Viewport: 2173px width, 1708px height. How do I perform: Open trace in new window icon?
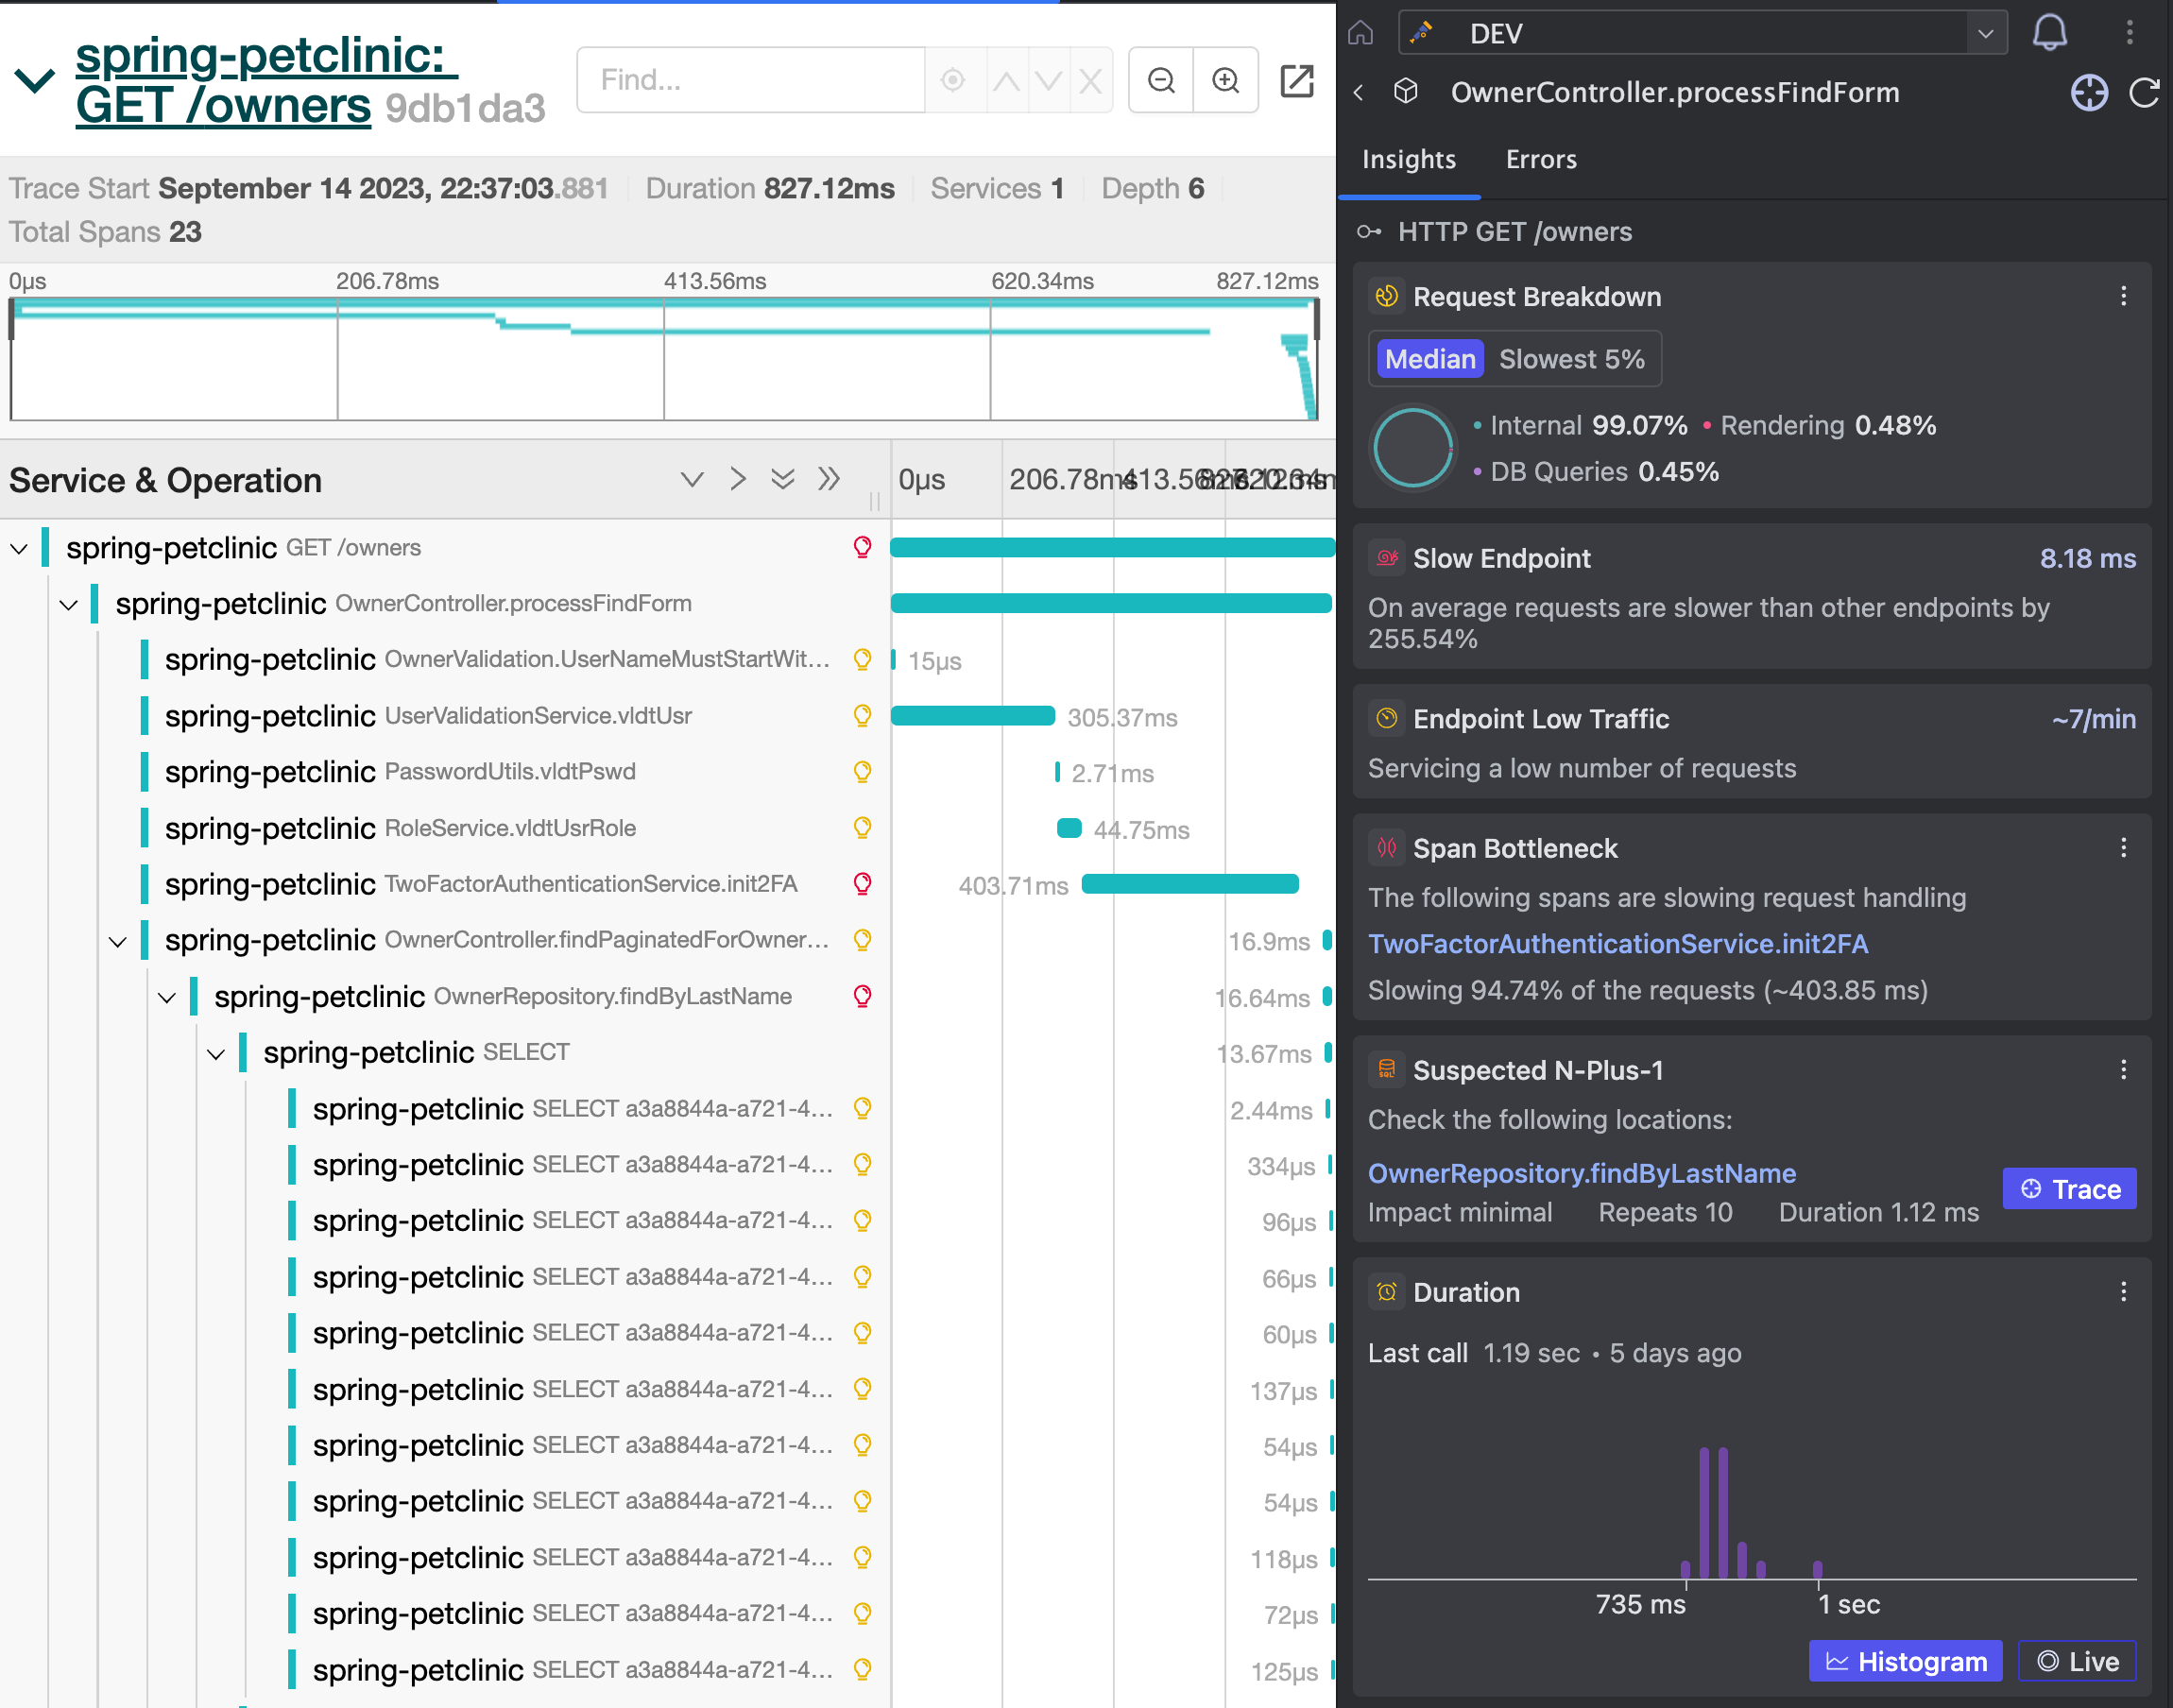1297,80
